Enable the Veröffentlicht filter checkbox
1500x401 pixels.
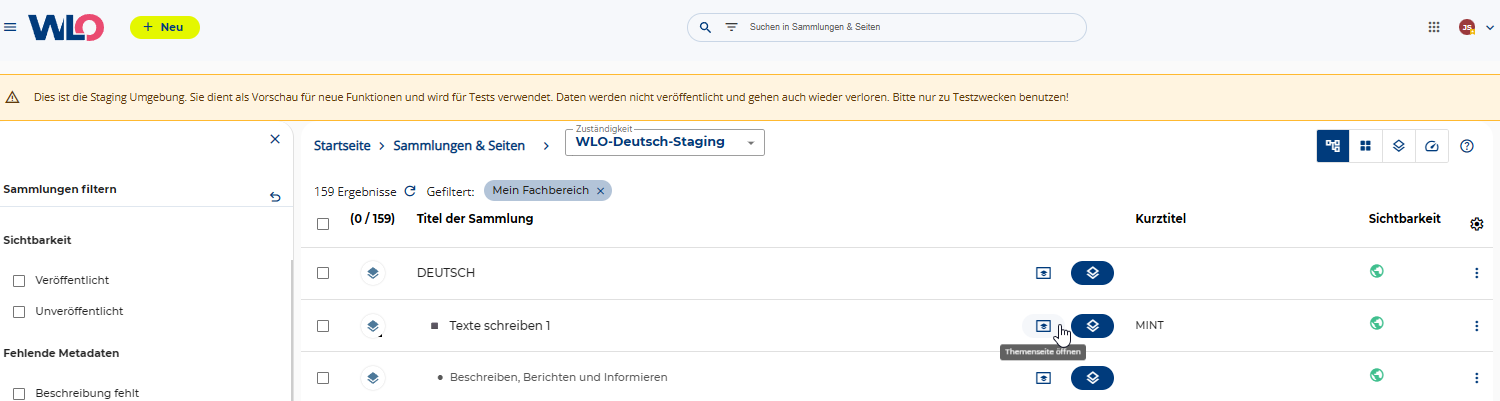[x=19, y=281]
